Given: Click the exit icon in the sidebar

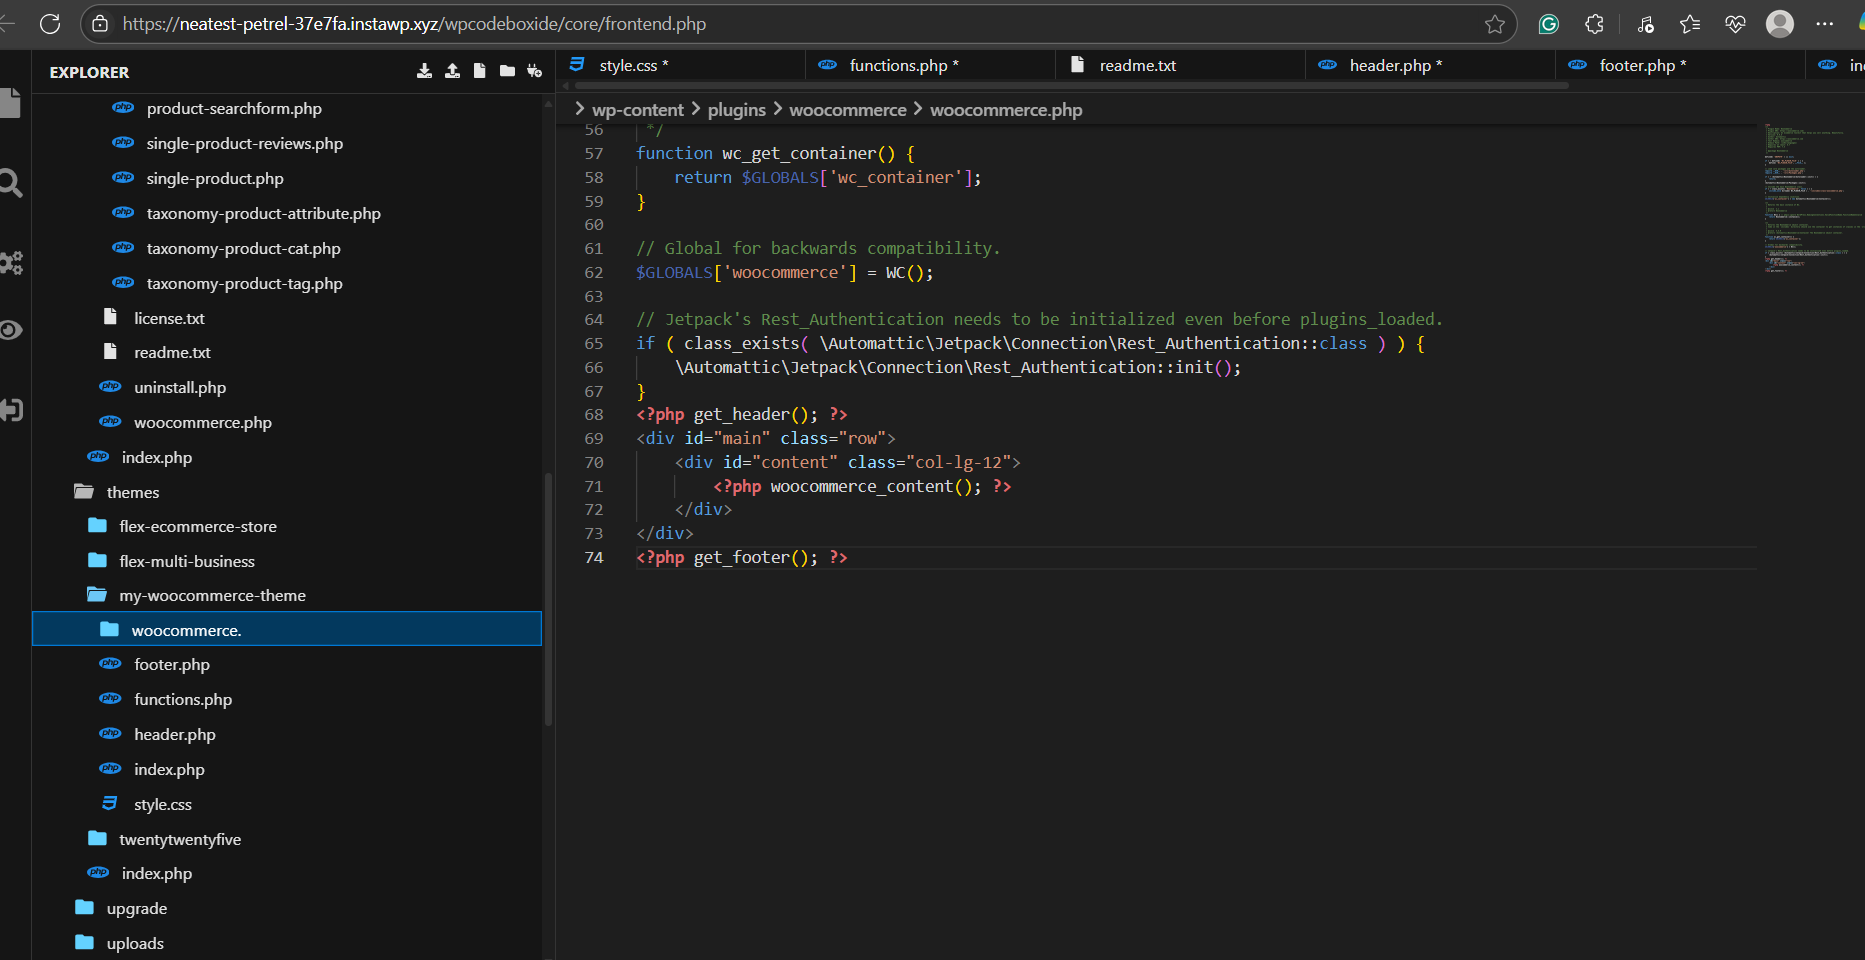Looking at the screenshot, I should click(x=10, y=410).
